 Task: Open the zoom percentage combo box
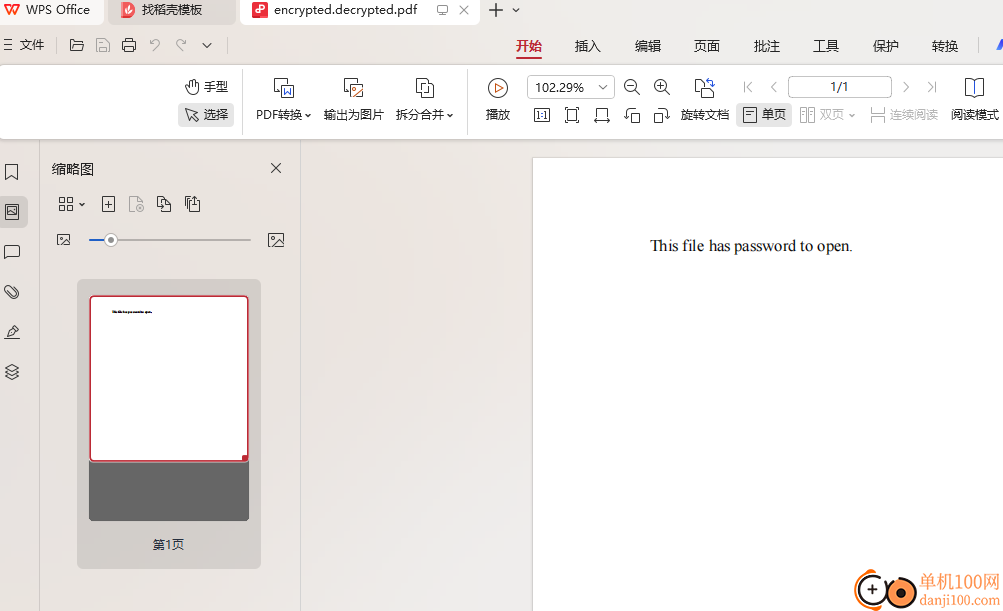(x=571, y=87)
